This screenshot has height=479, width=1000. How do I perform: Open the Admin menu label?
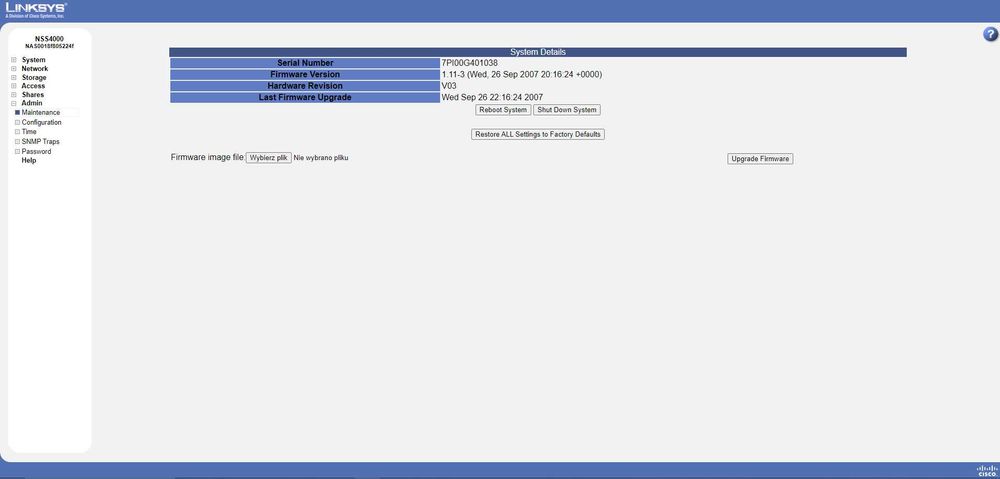pyautogui.click(x=32, y=103)
